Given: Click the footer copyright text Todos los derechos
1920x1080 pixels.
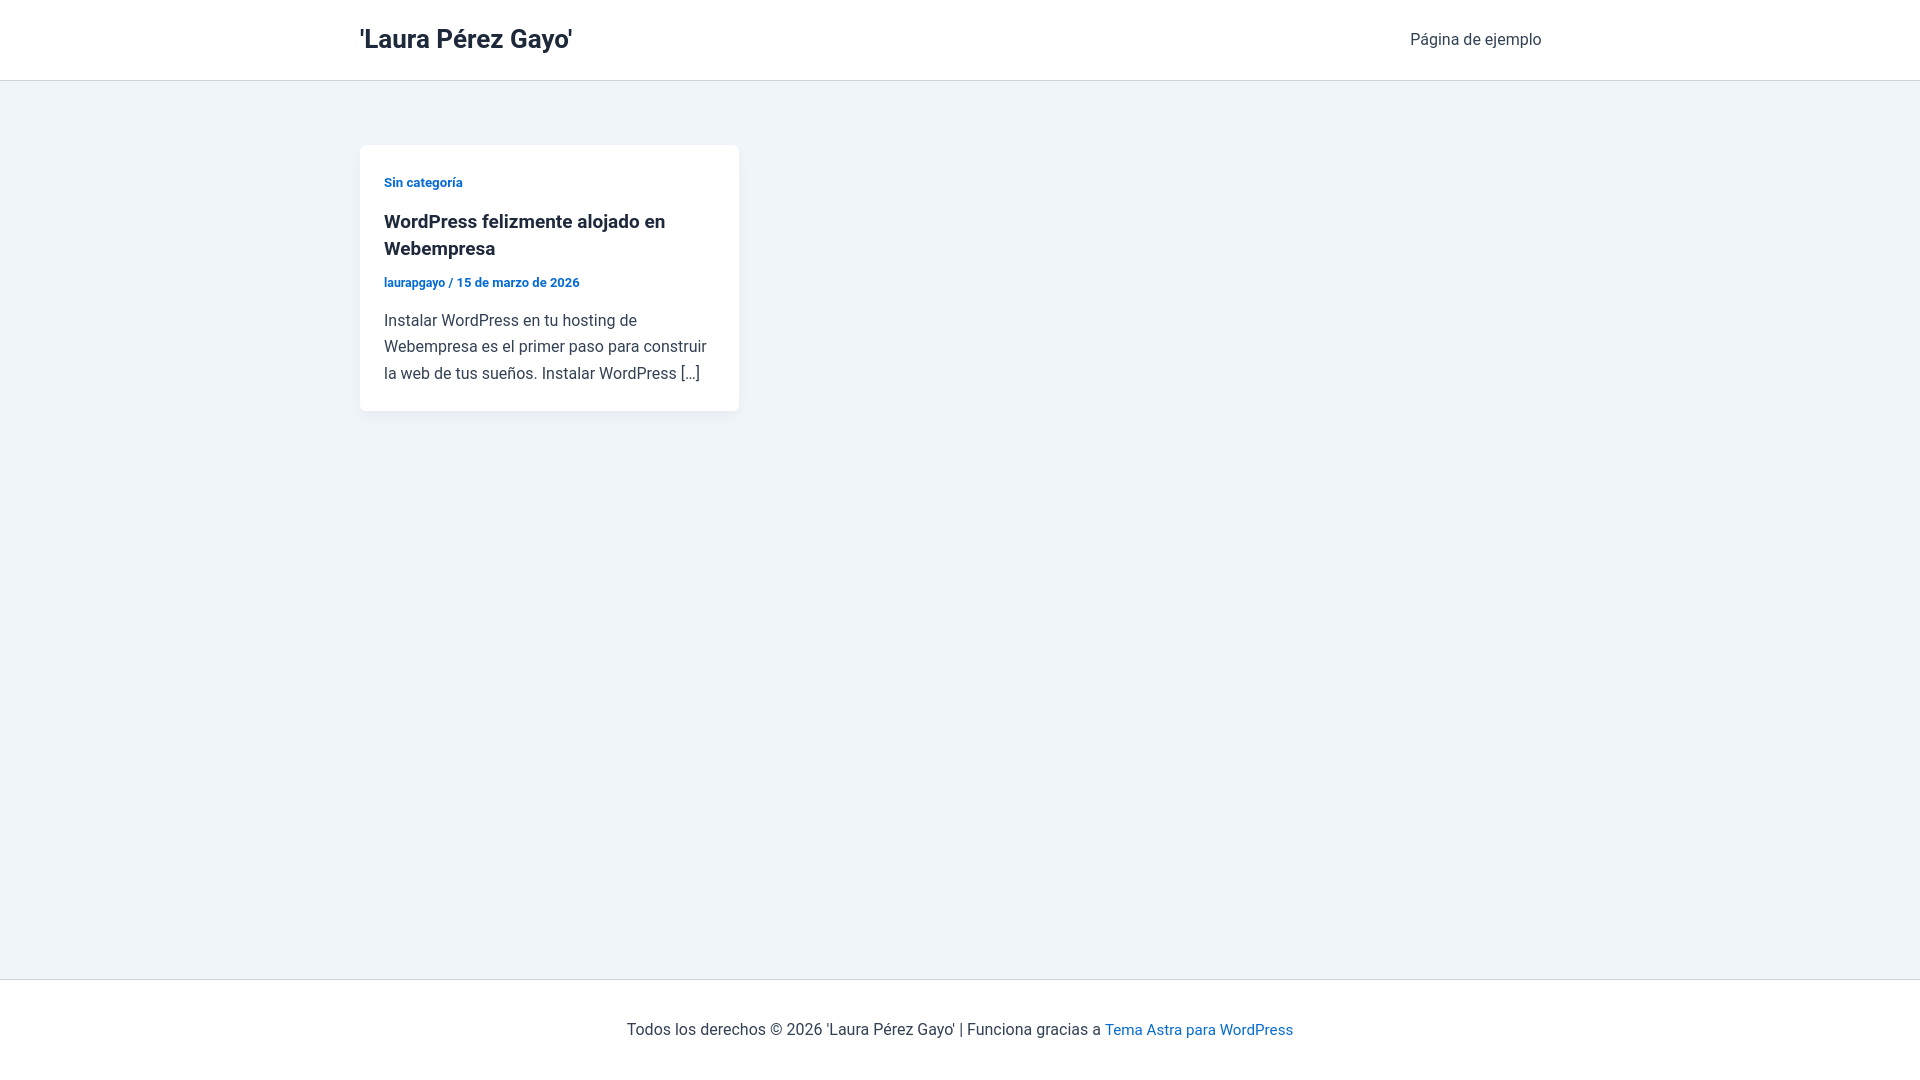Looking at the screenshot, I should click(x=695, y=1030).
